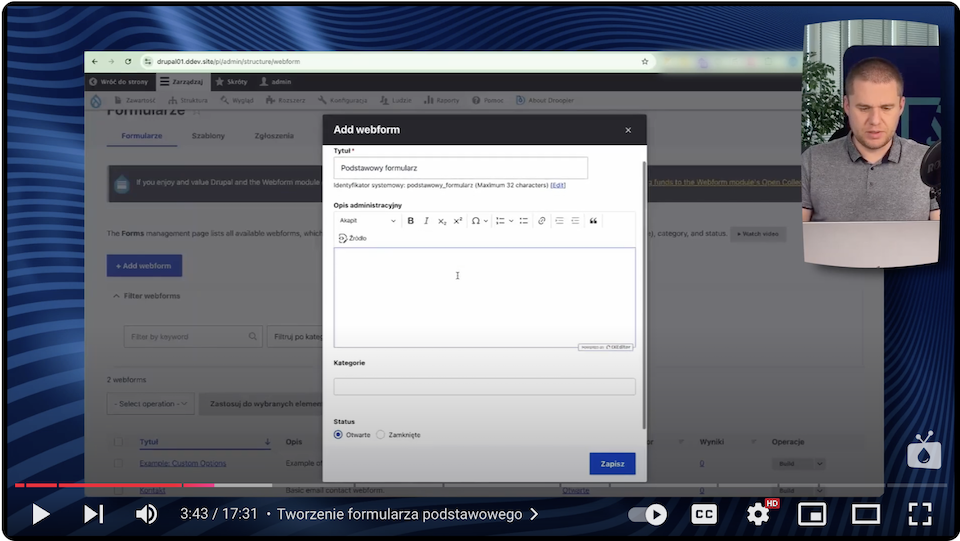The height and width of the screenshot is (541, 960).
Task: Toggle the autoplay switch
Action: point(648,514)
